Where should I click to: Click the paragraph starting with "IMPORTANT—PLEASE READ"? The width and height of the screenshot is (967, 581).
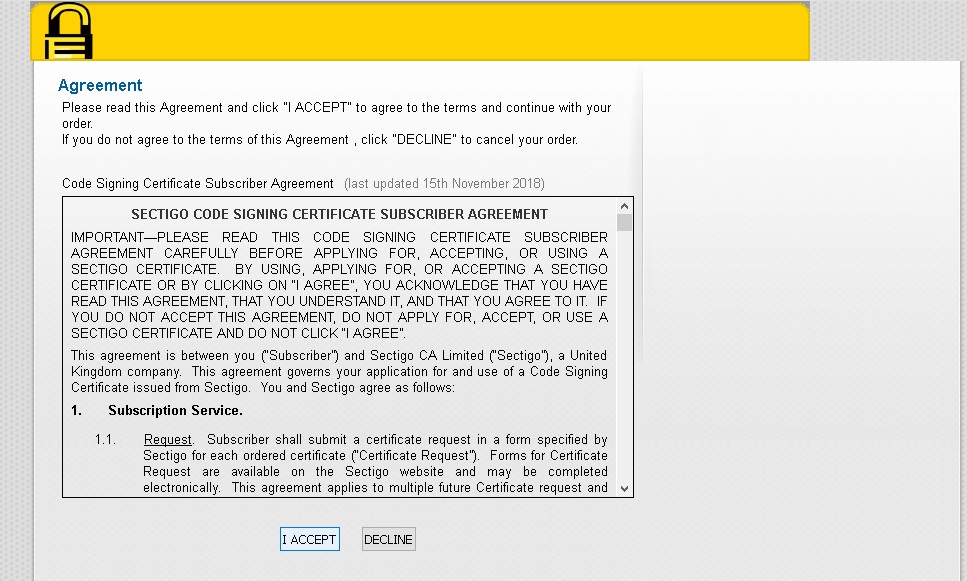coord(339,285)
